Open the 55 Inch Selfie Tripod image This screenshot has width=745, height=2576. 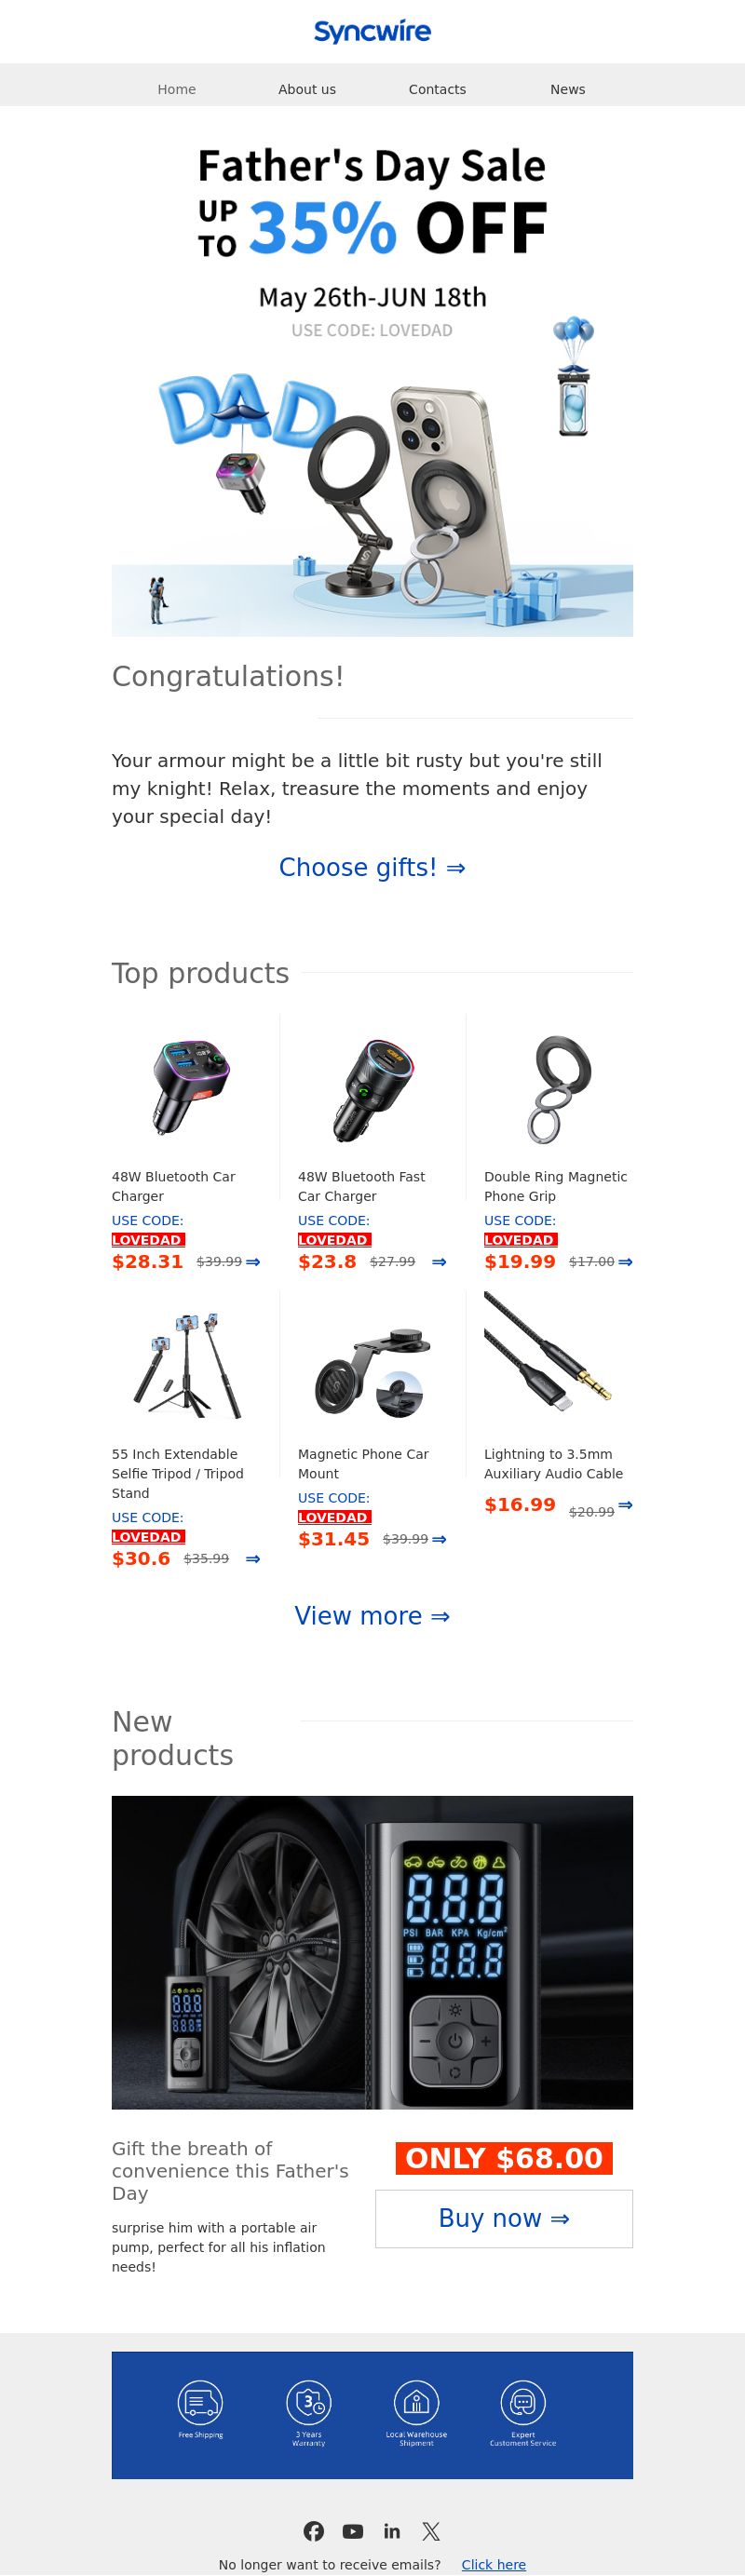pyautogui.click(x=187, y=1366)
